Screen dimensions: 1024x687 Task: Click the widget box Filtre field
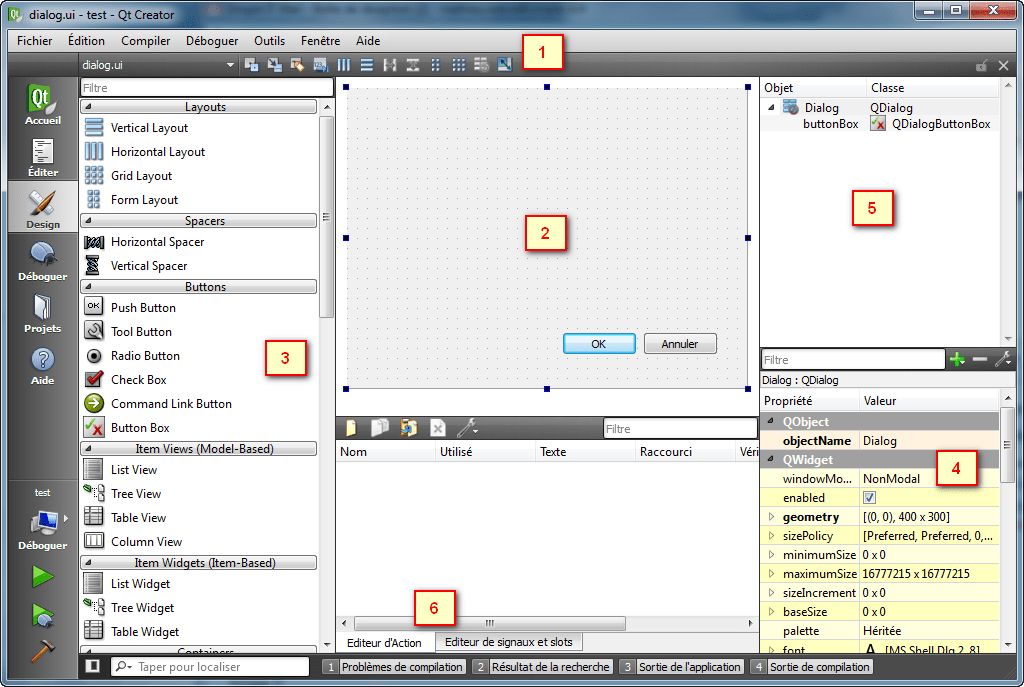coord(206,88)
